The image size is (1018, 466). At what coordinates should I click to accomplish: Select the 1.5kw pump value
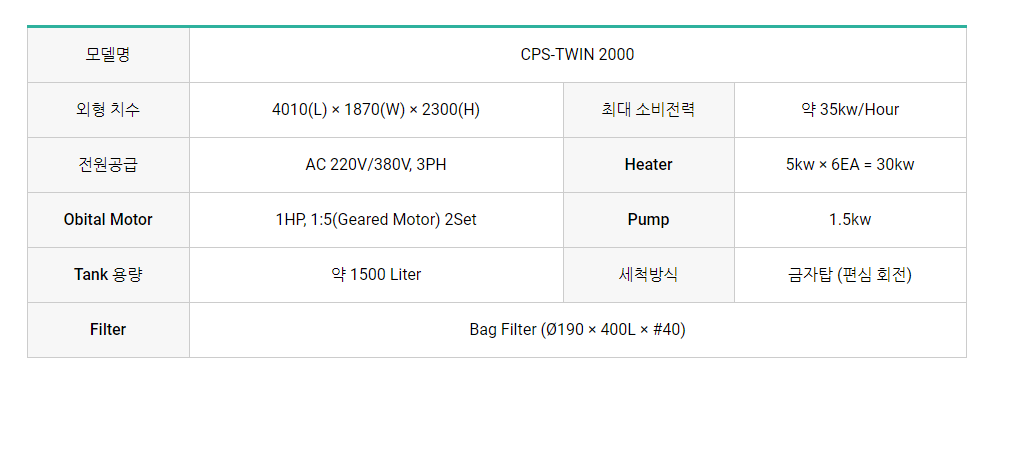[850, 220]
